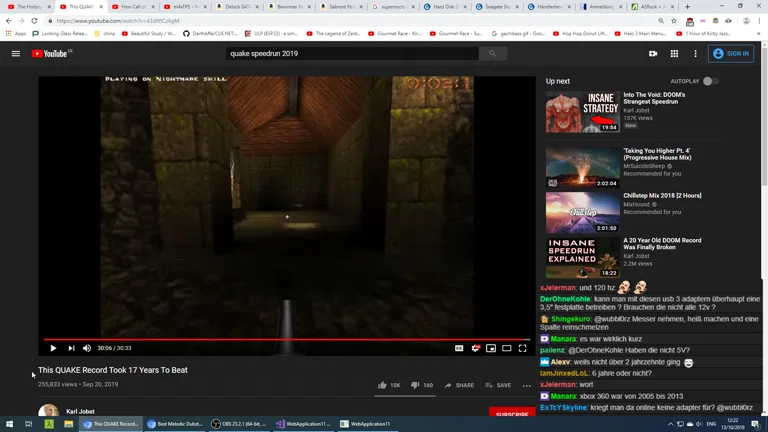Seek in the red video progress bar

coord(287,339)
